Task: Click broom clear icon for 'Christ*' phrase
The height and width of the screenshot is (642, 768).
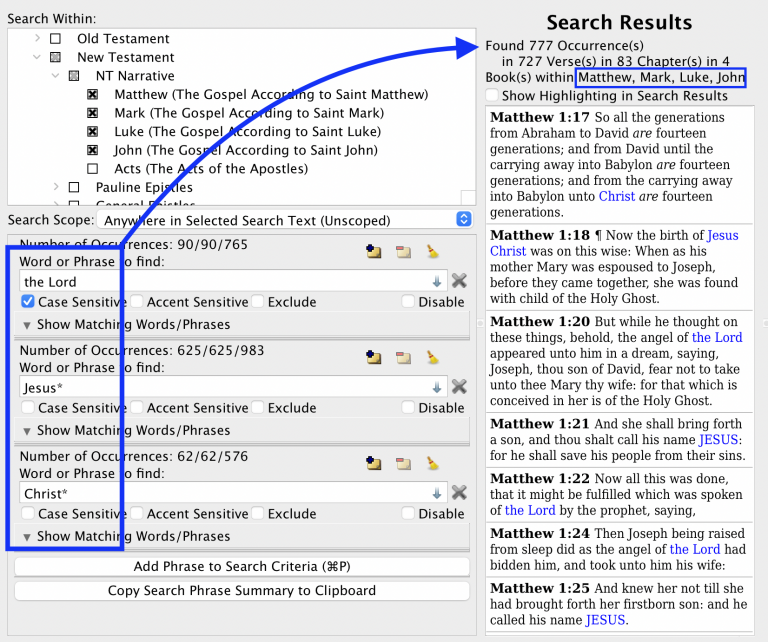Action: (432, 463)
